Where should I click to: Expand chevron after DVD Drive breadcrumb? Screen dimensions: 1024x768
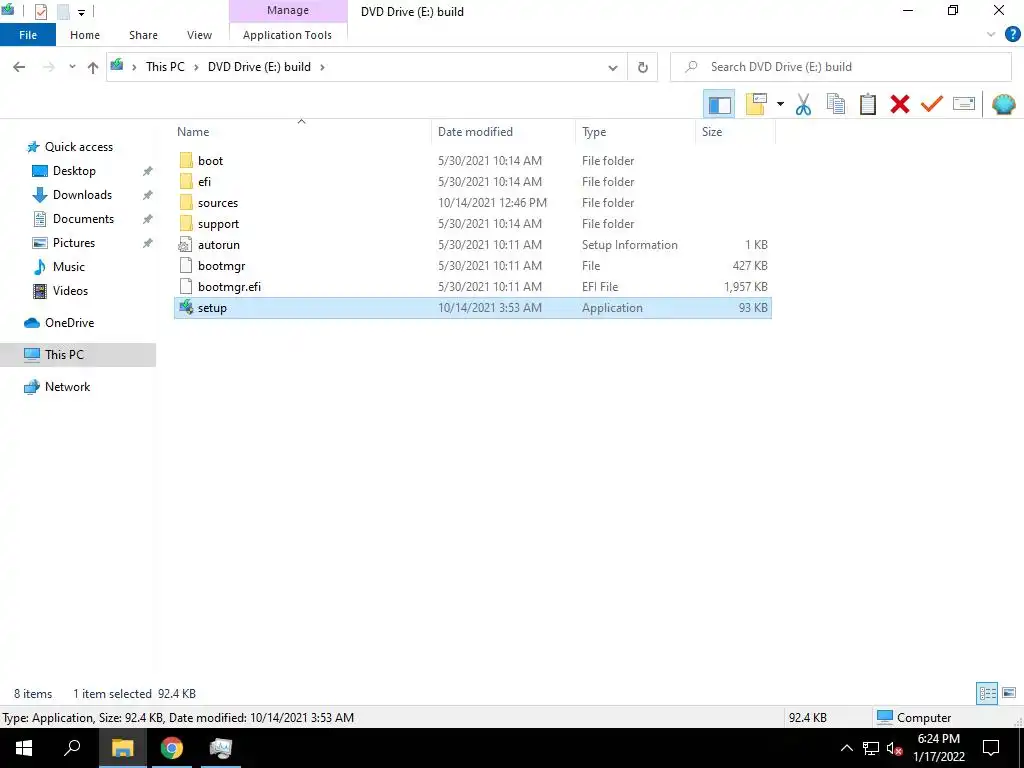tap(322, 67)
